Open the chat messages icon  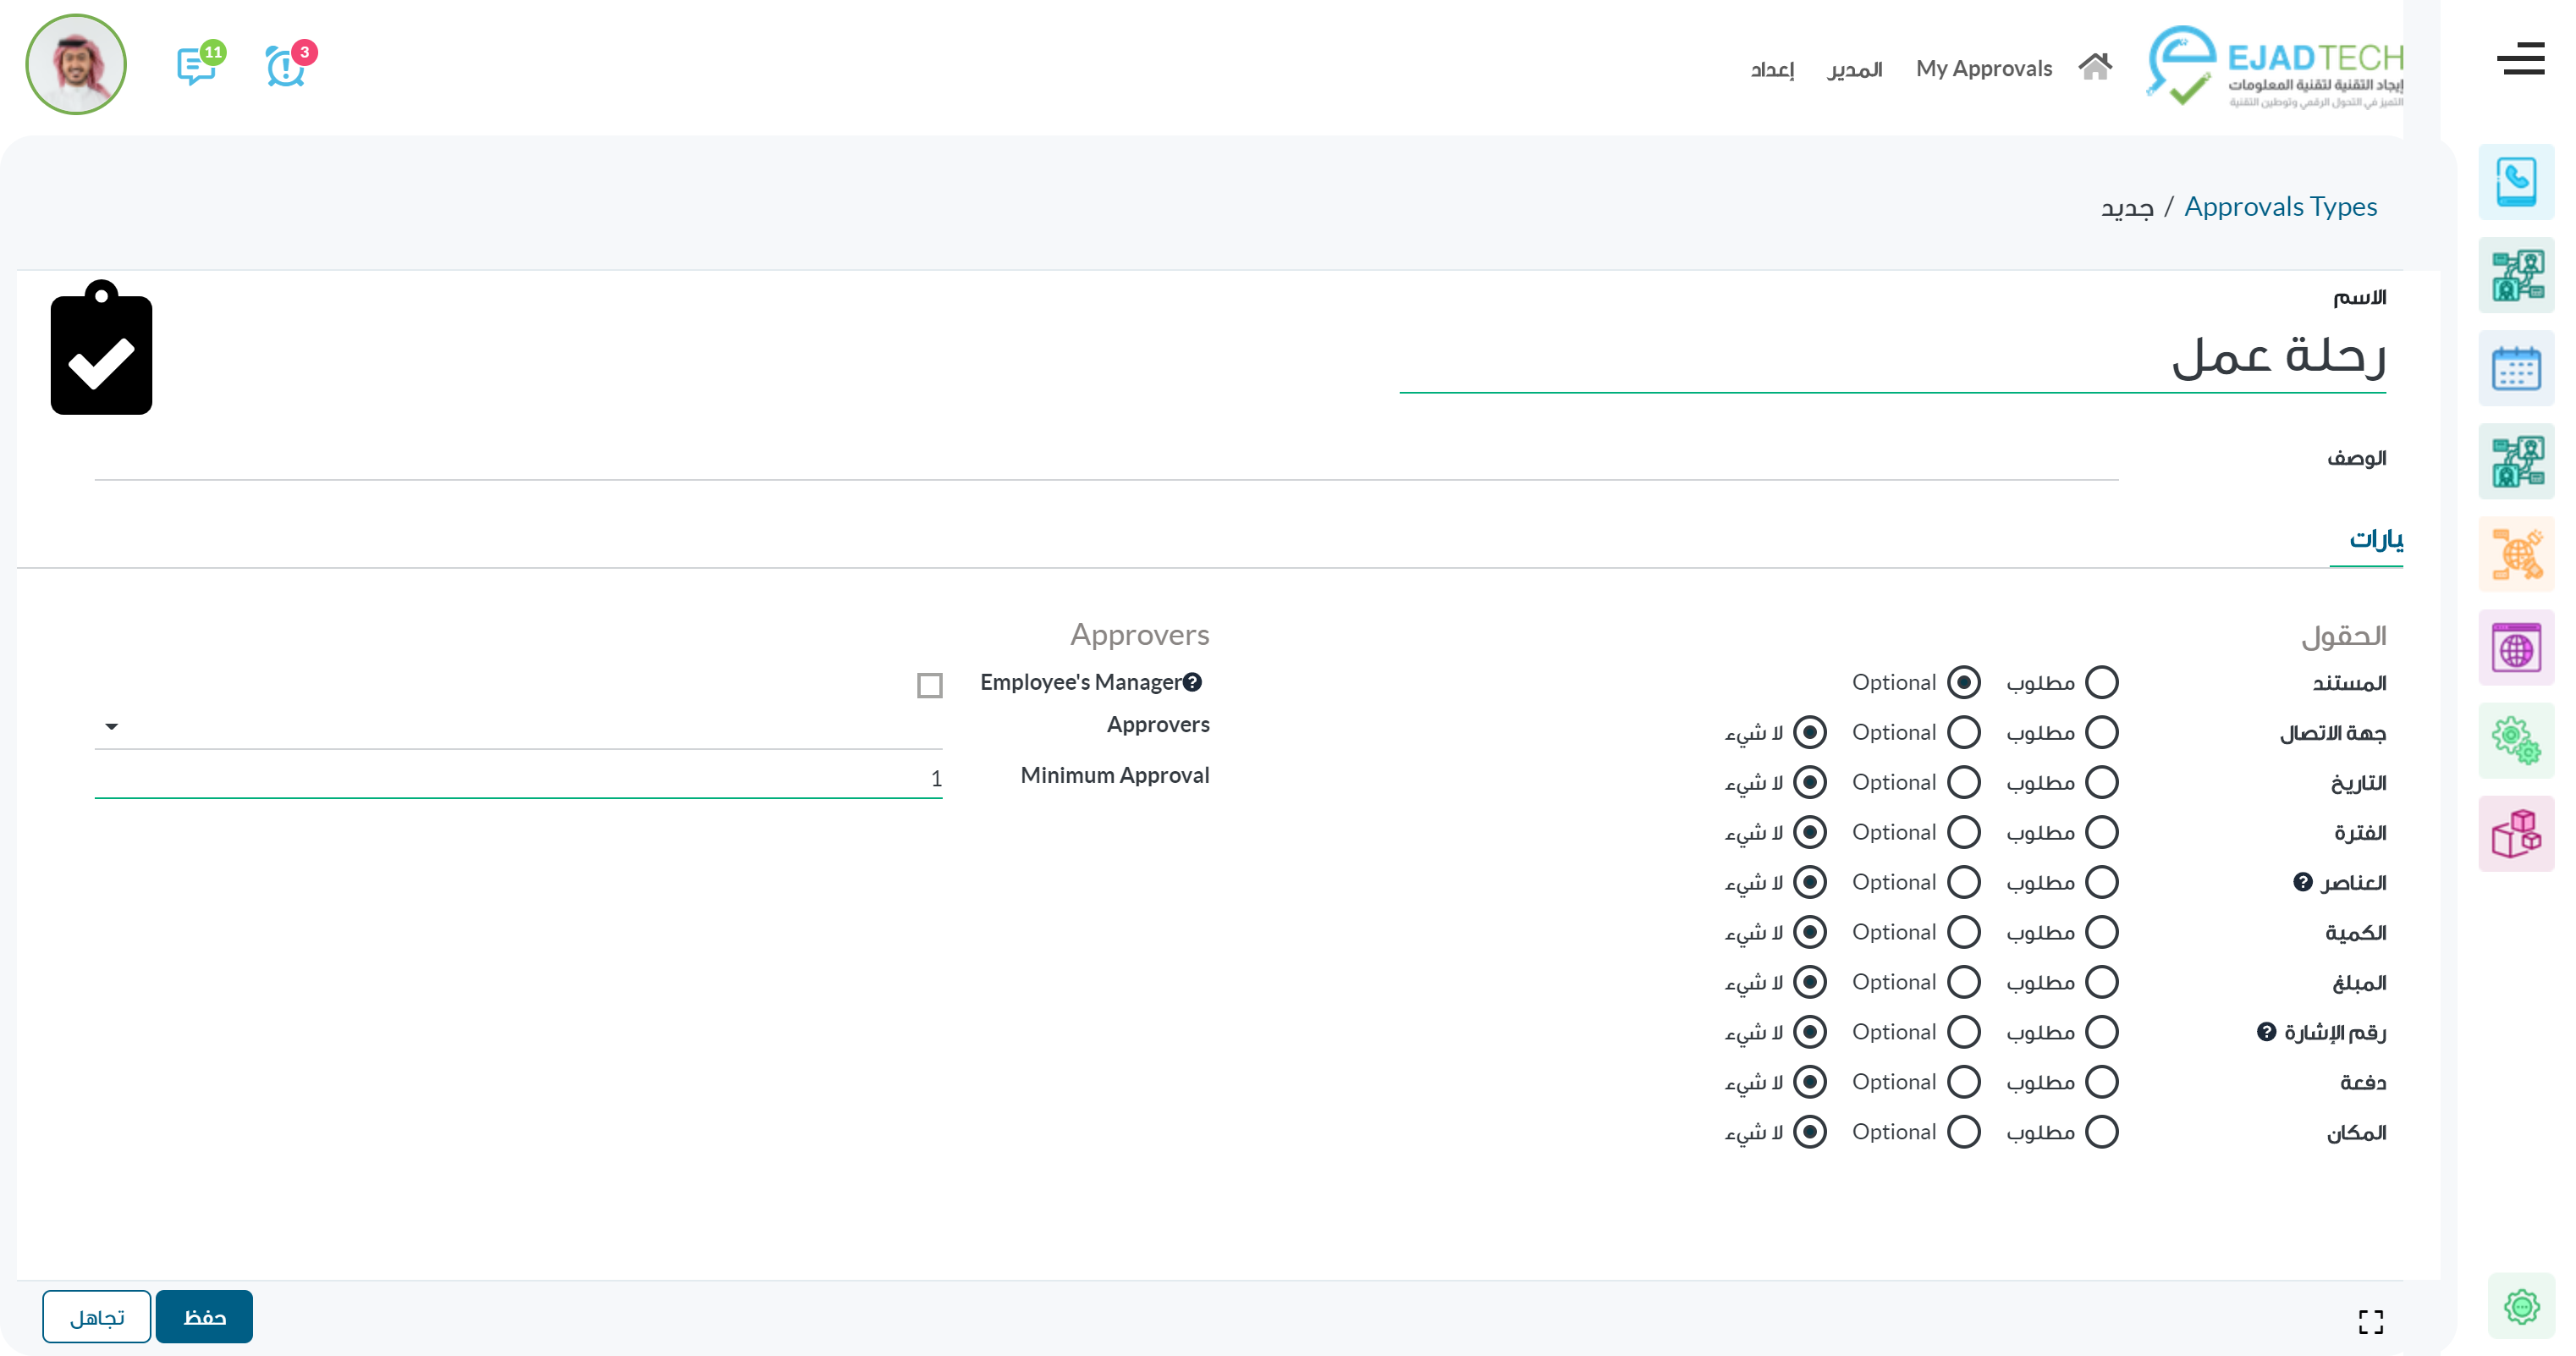pyautogui.click(x=196, y=67)
